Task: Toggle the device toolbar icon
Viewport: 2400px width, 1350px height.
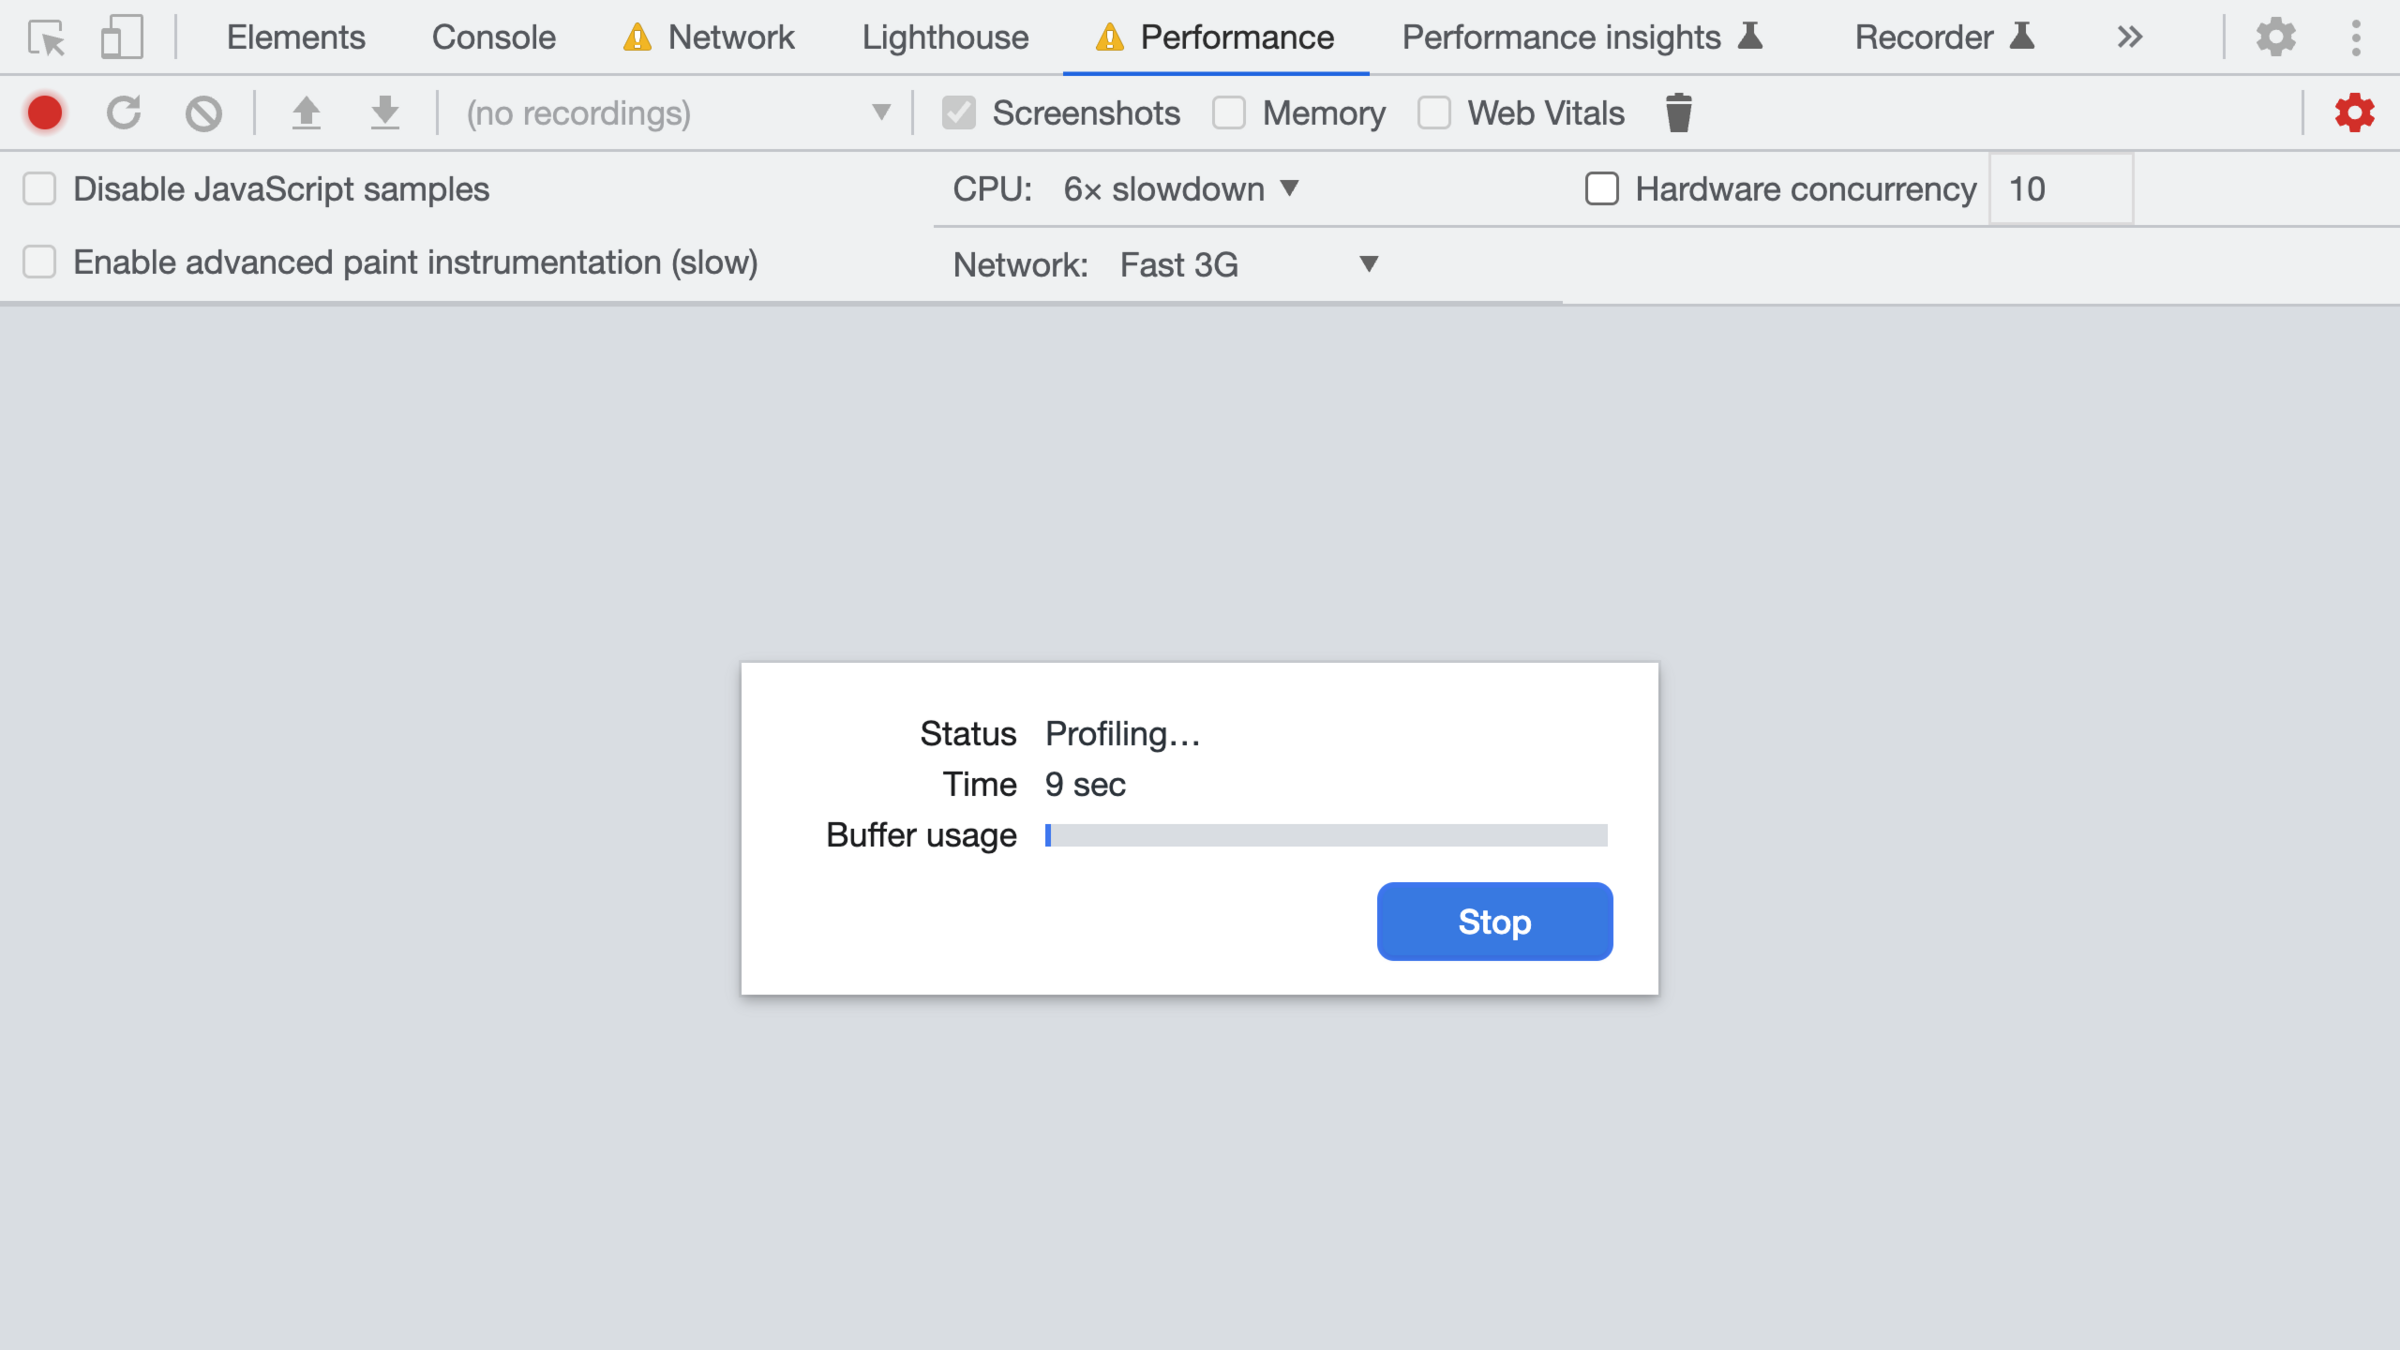Action: 122,38
